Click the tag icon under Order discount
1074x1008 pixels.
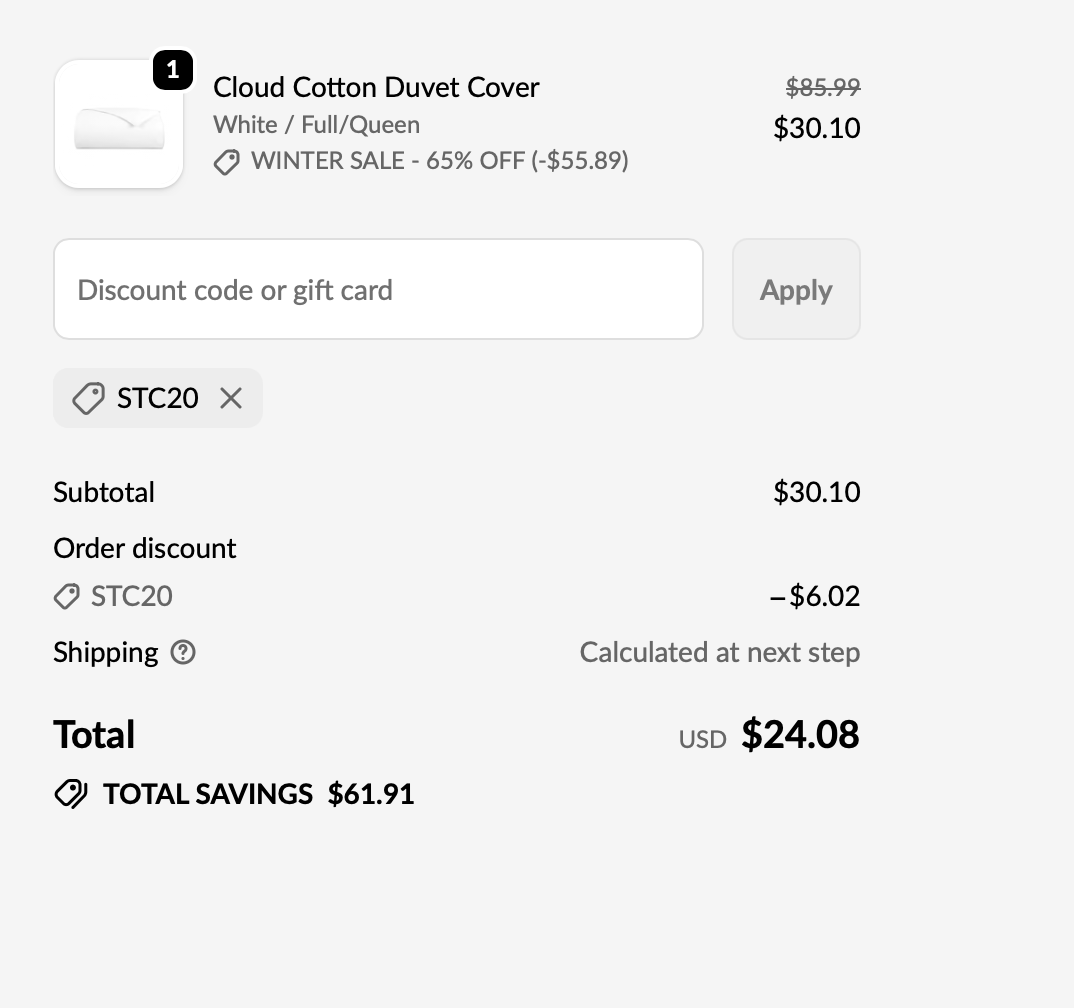click(66, 597)
